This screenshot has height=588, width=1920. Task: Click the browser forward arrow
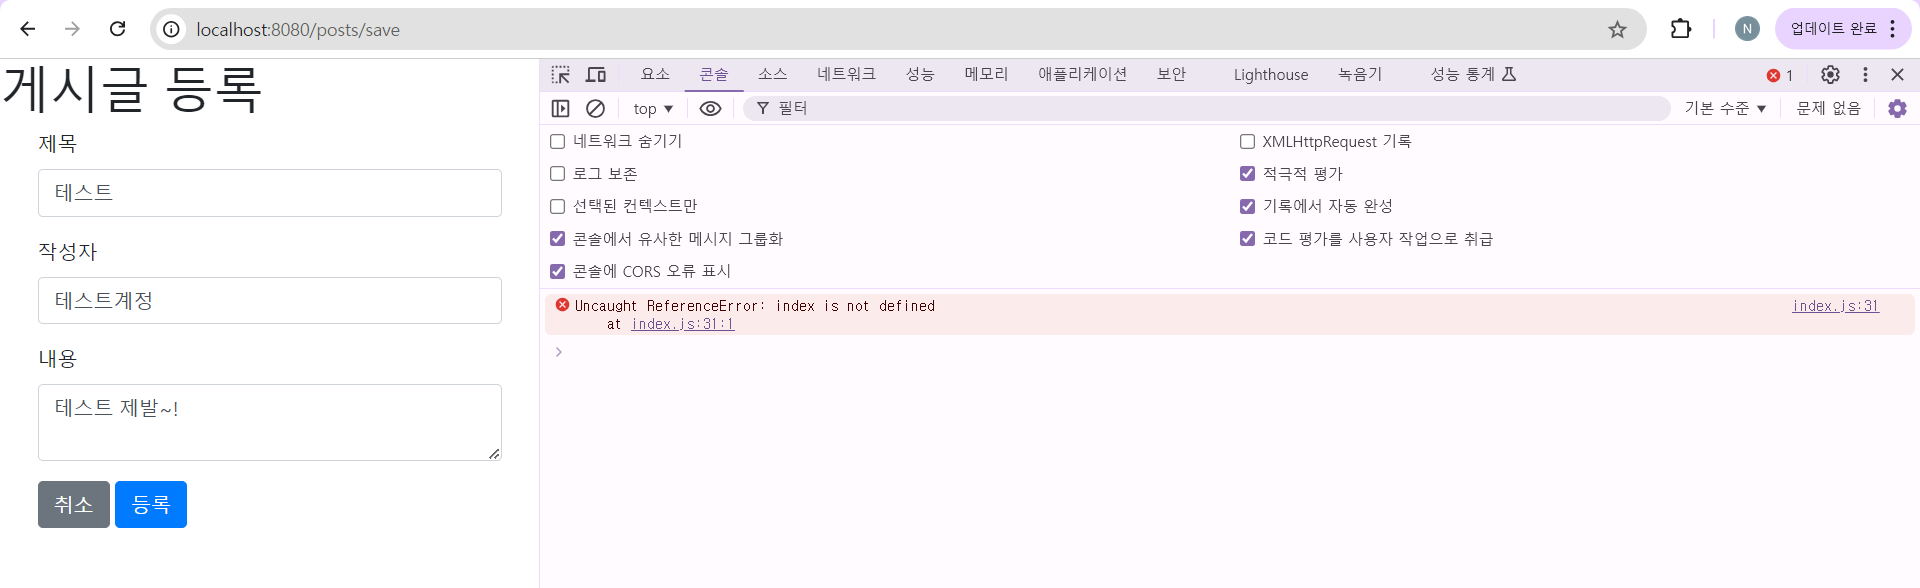pos(72,29)
